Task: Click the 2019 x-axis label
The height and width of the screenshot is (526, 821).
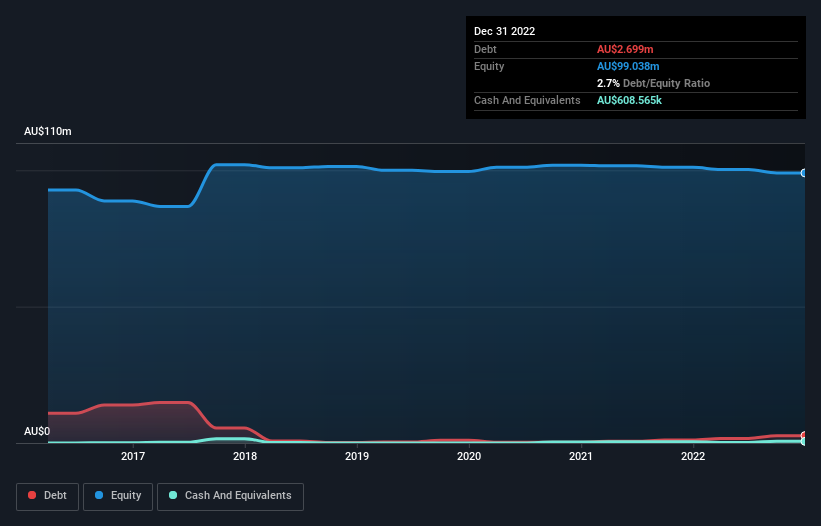Action: pos(357,456)
